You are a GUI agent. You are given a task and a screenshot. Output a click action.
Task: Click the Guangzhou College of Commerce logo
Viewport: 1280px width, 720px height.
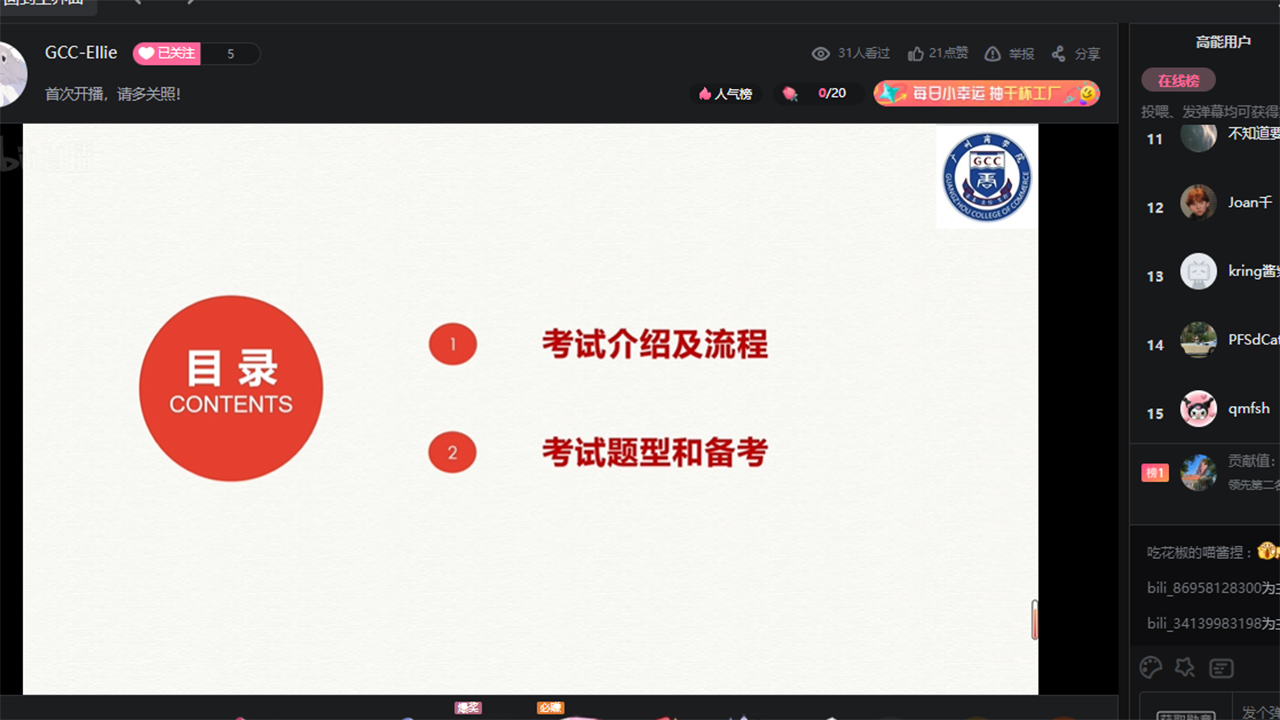(987, 177)
